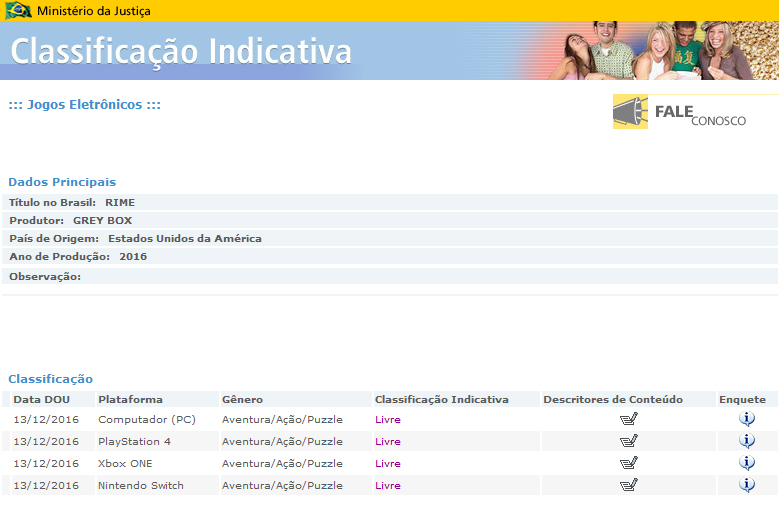
Task: Select Livre rating for PlayStation 4
Action: click(x=388, y=441)
